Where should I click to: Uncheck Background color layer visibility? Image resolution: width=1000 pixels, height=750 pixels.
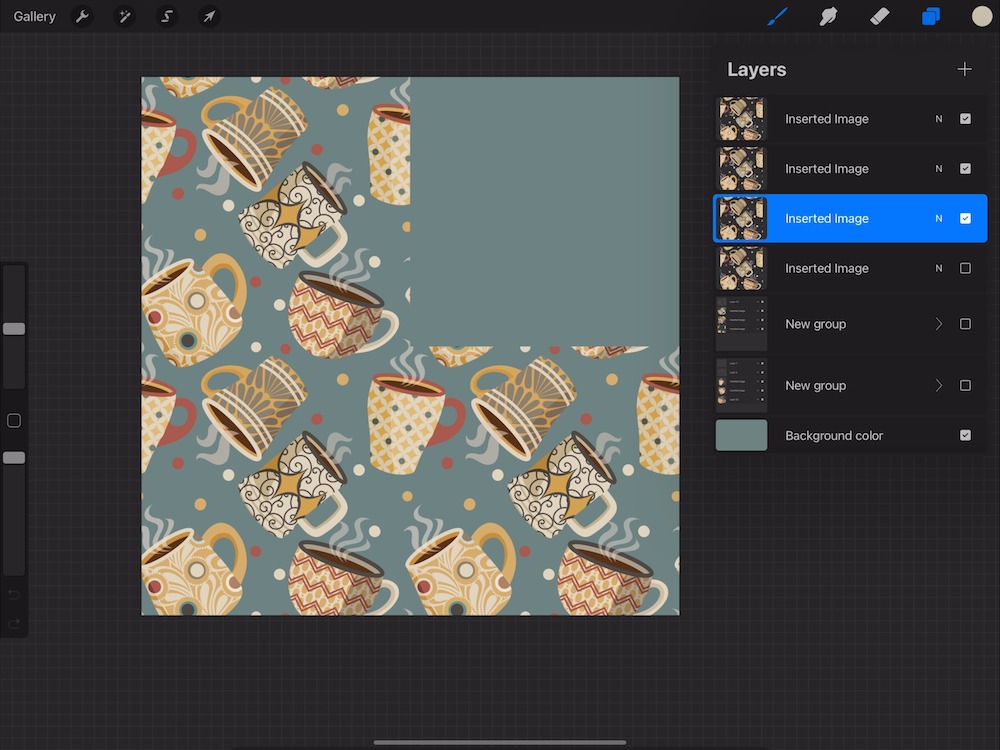965,435
